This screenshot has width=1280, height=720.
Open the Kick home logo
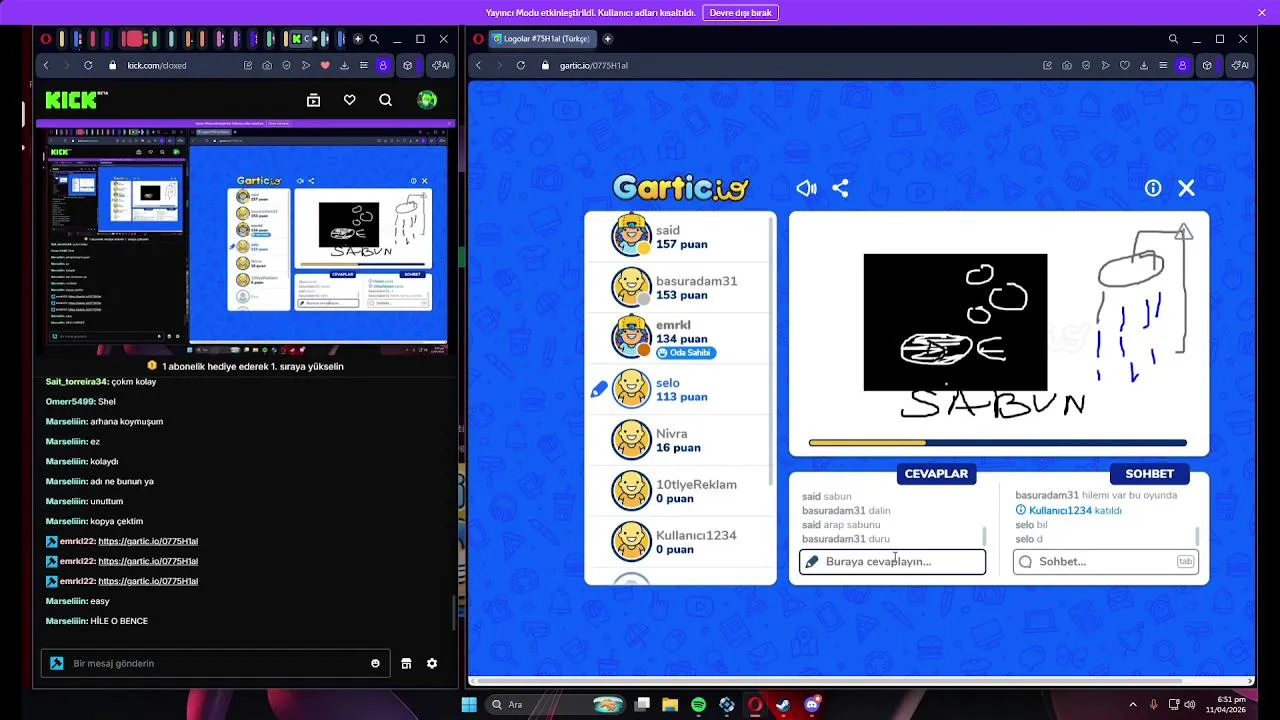[x=76, y=100]
